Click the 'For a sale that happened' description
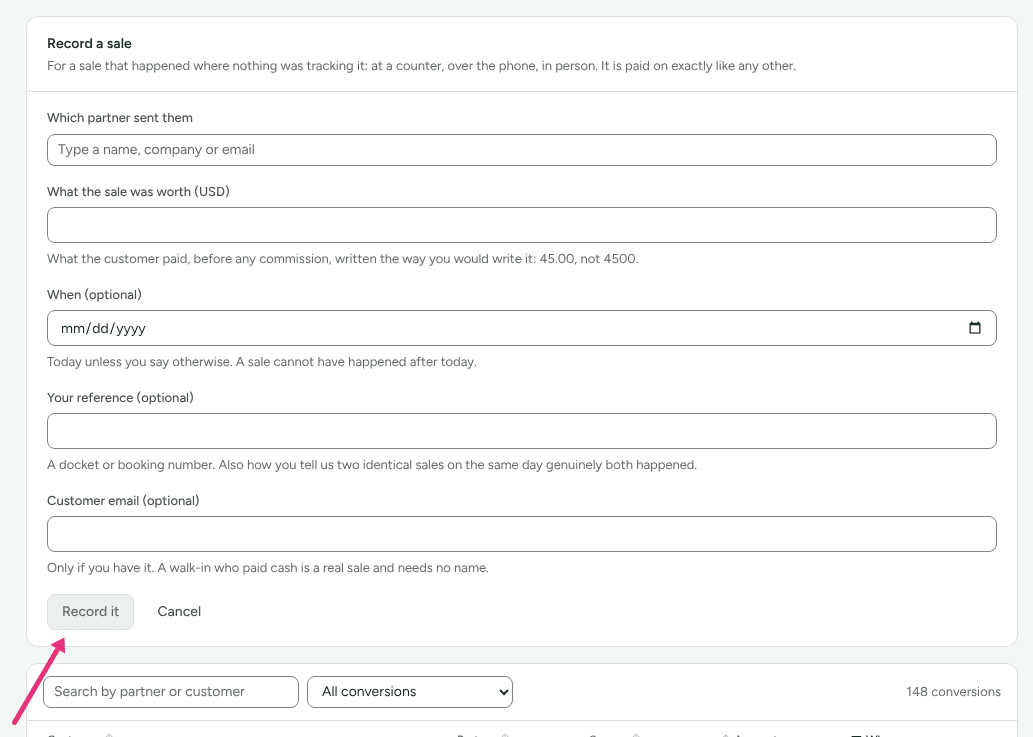1033x737 pixels. (x=421, y=66)
